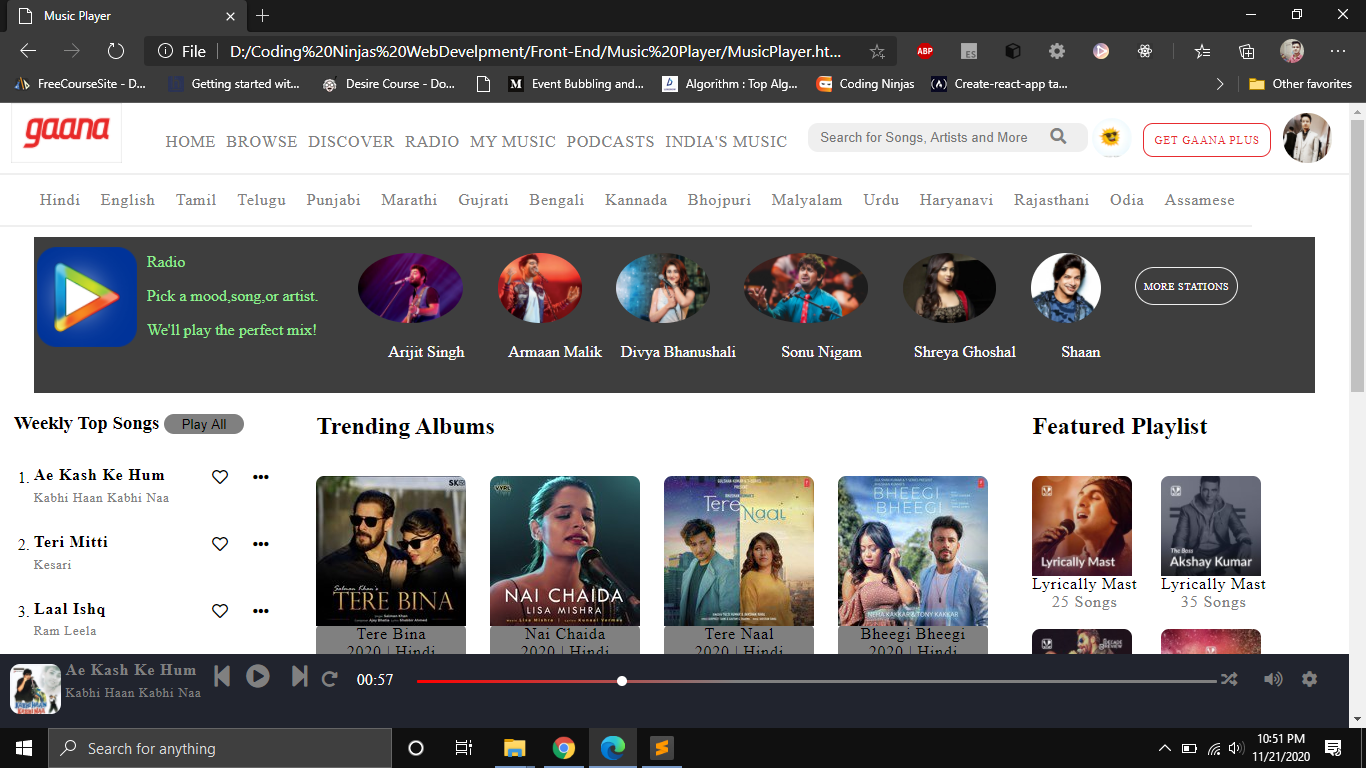This screenshot has width=1366, height=768.
Task: Open the player settings gear
Action: [1309, 679]
